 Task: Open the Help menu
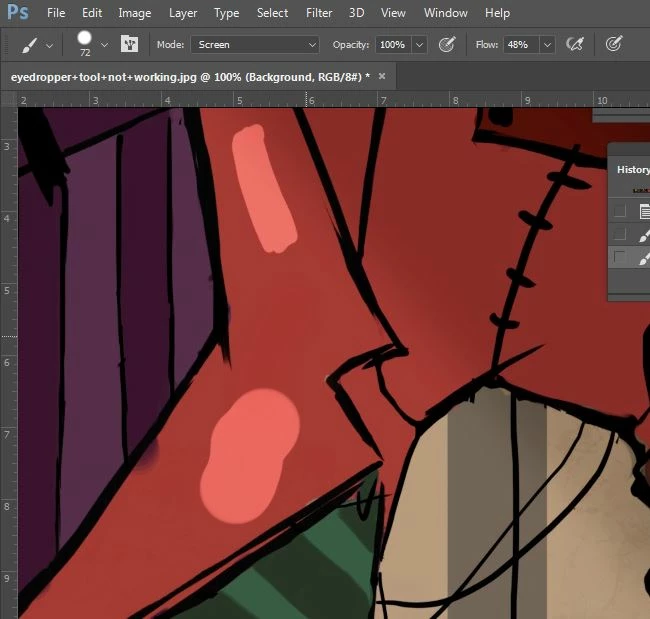pos(497,13)
